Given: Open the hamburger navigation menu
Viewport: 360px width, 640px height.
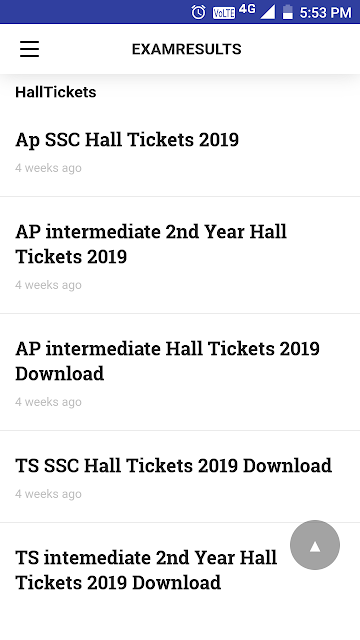Looking at the screenshot, I should (29, 49).
